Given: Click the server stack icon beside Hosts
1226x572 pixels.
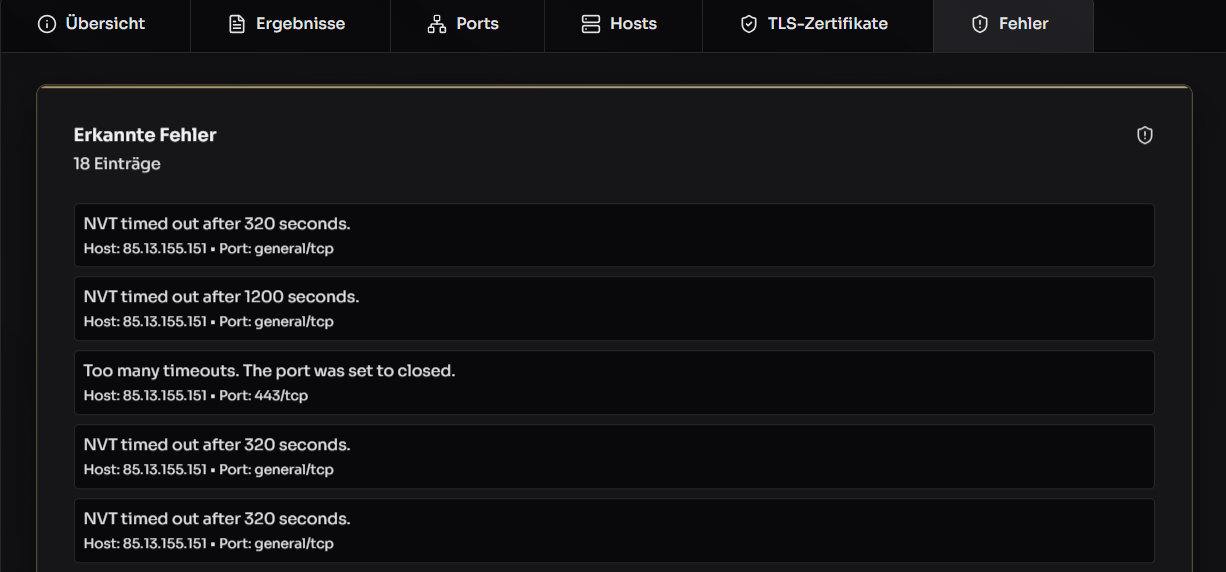Looking at the screenshot, I should tap(591, 24).
